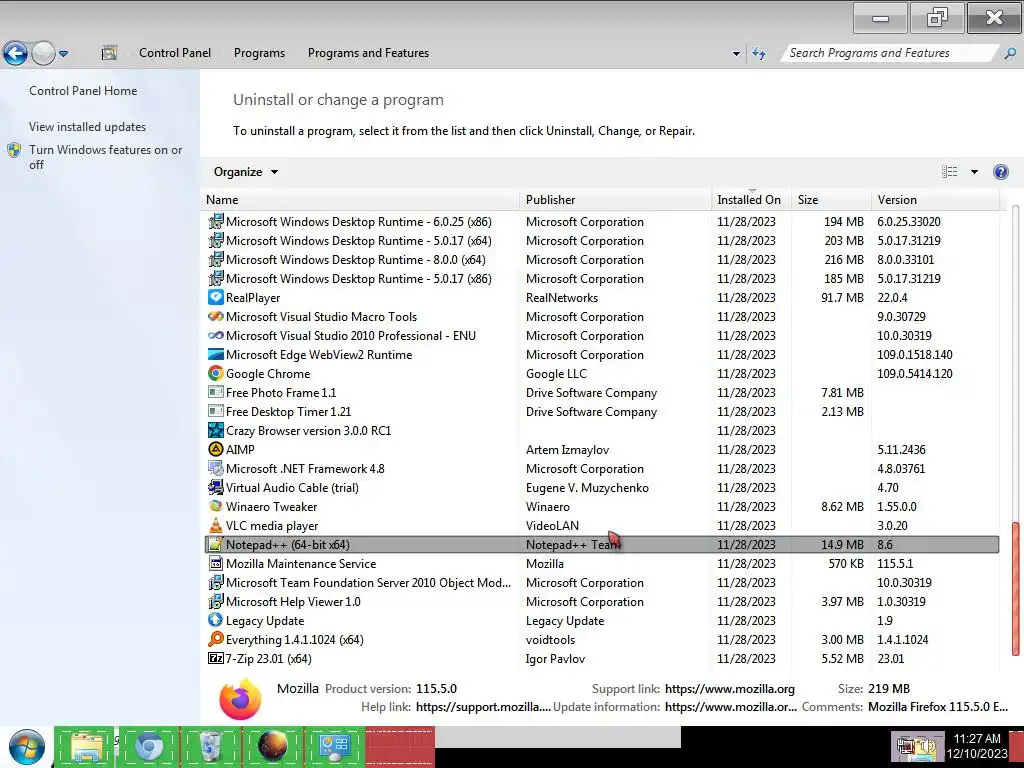Open File Explorer from the taskbar
Image resolution: width=1024 pixels, height=768 pixels.
86,747
